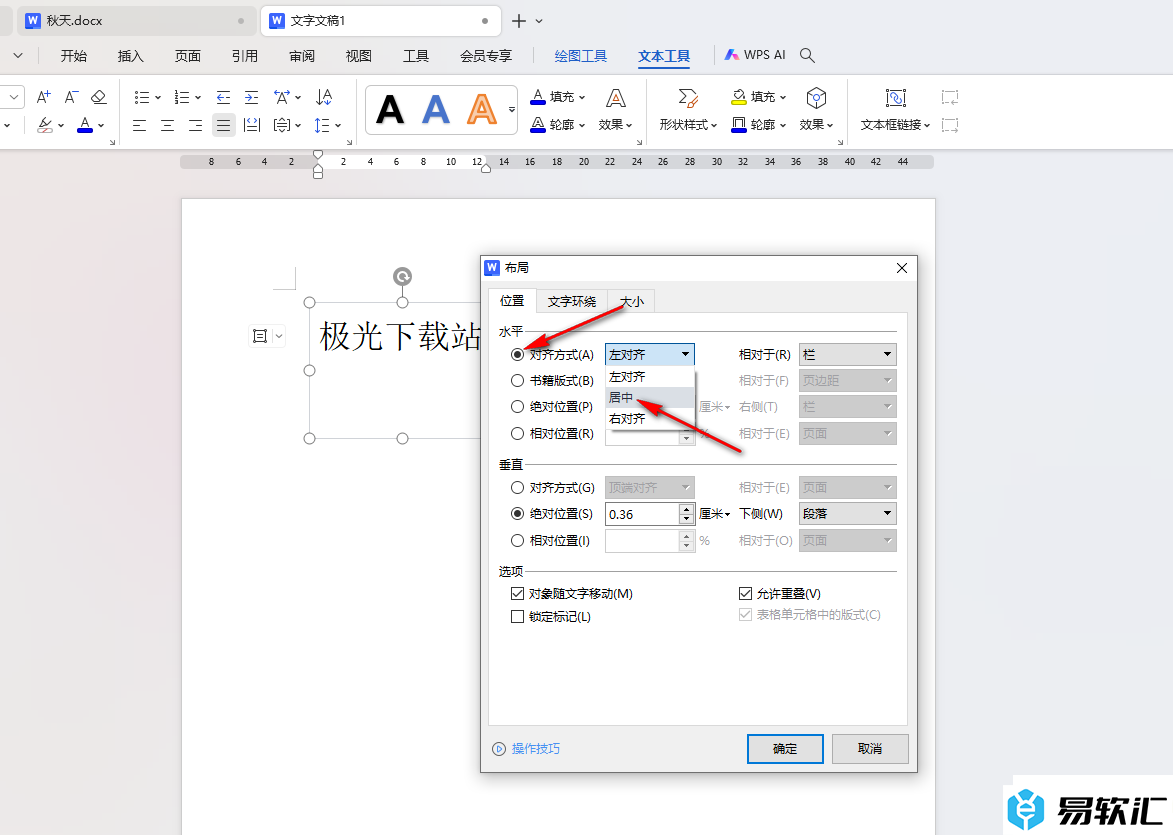
Task: Justify text alignment icon
Action: (223, 125)
